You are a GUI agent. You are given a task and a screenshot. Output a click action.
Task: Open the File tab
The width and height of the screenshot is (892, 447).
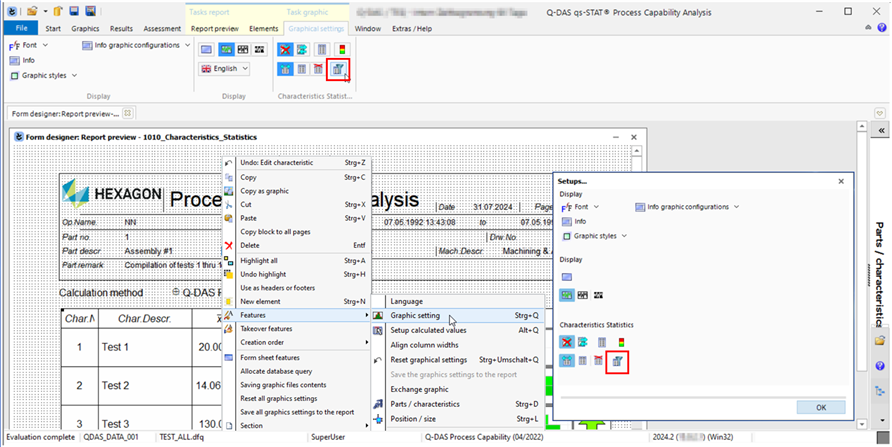coord(21,28)
